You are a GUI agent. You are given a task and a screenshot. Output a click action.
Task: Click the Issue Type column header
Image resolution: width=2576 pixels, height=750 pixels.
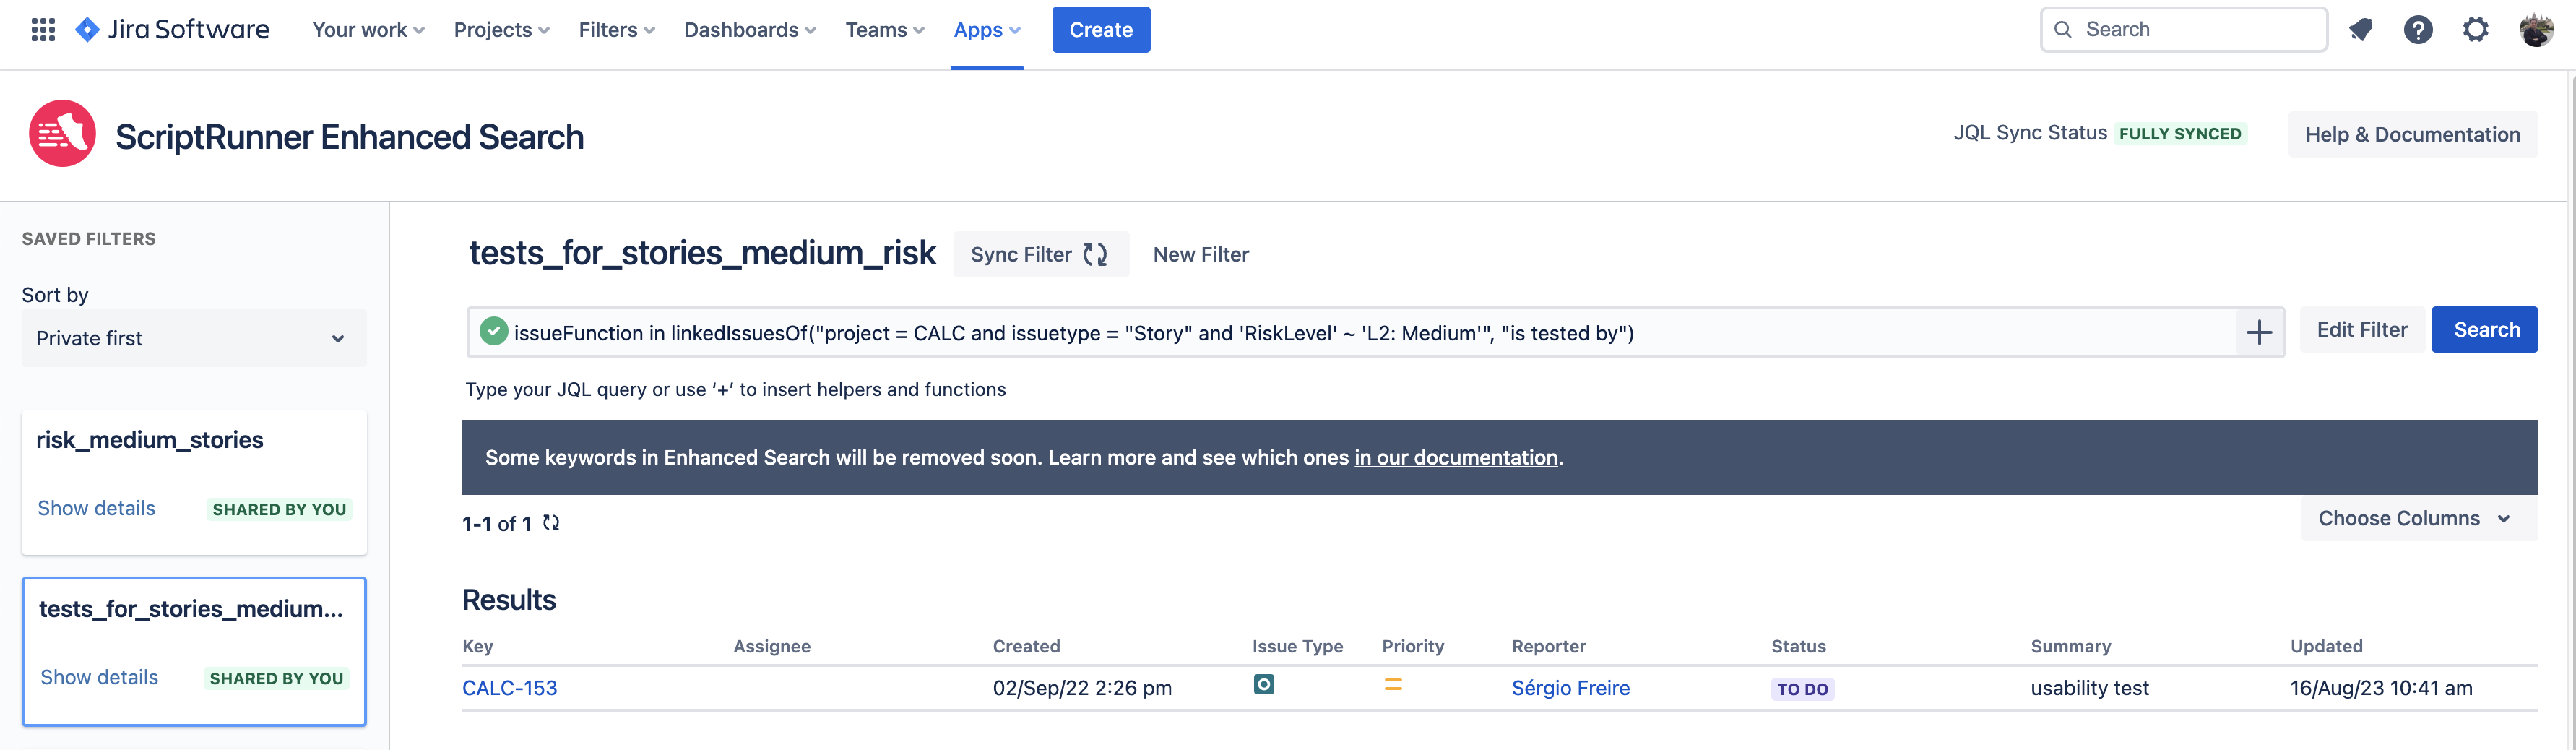(1297, 646)
